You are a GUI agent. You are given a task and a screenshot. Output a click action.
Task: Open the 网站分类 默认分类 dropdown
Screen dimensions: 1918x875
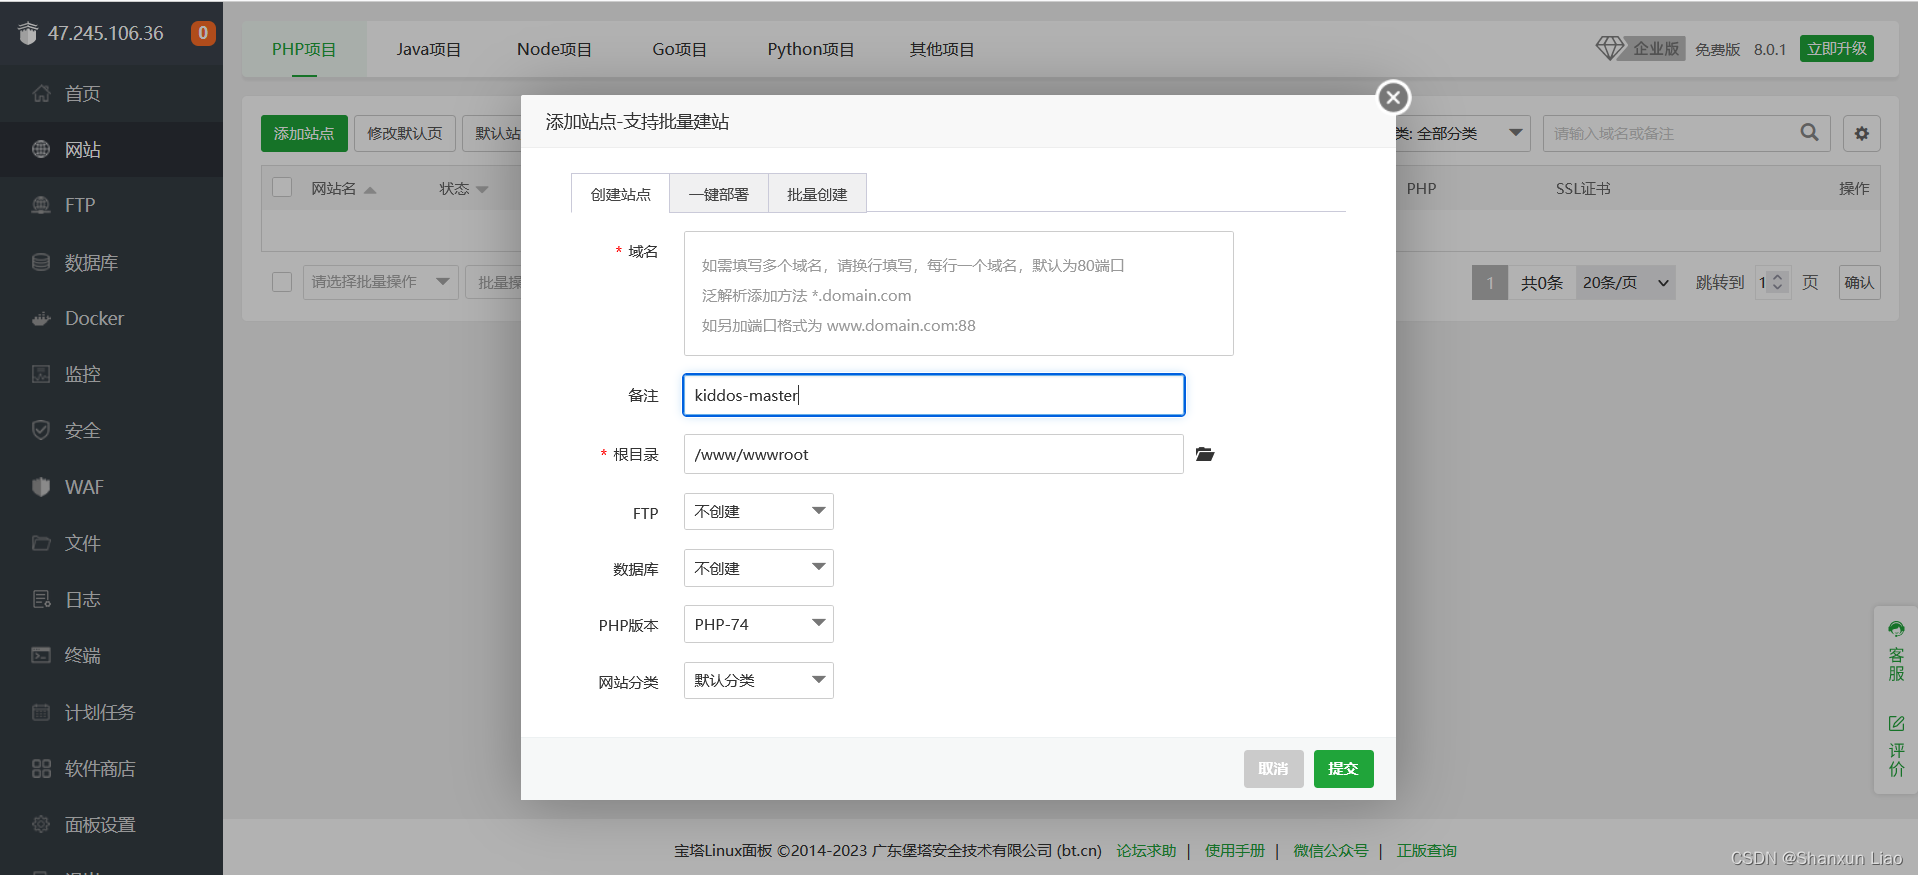tap(758, 680)
